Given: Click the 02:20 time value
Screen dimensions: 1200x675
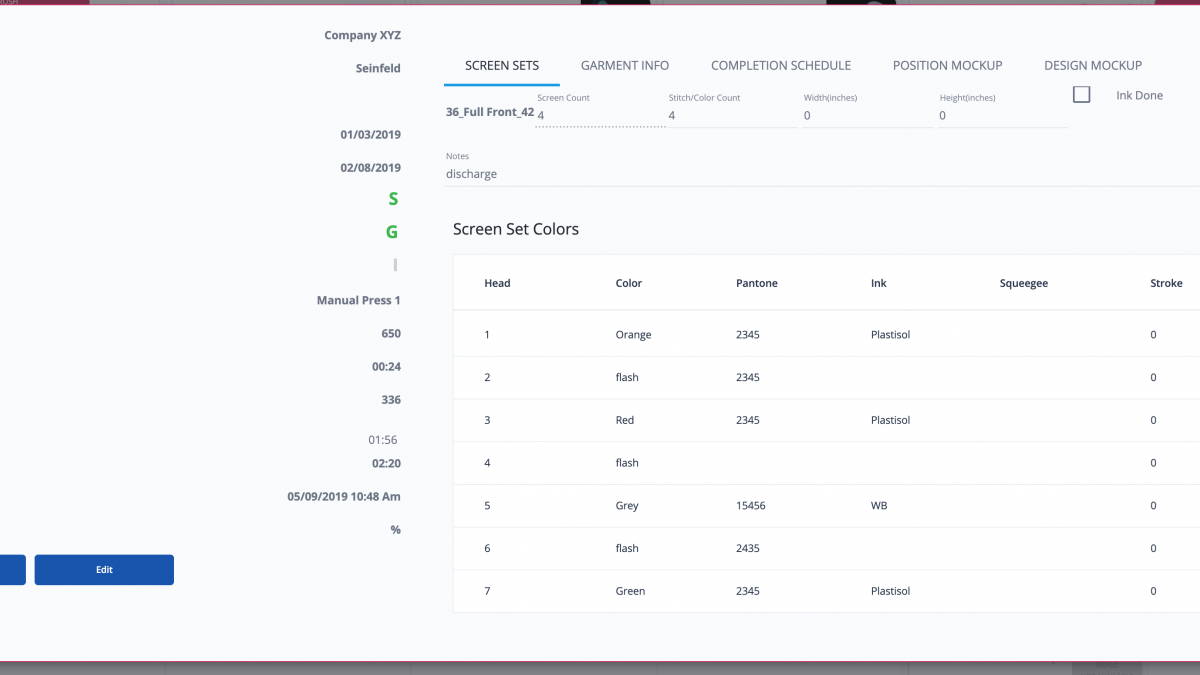Looking at the screenshot, I should [x=386, y=464].
